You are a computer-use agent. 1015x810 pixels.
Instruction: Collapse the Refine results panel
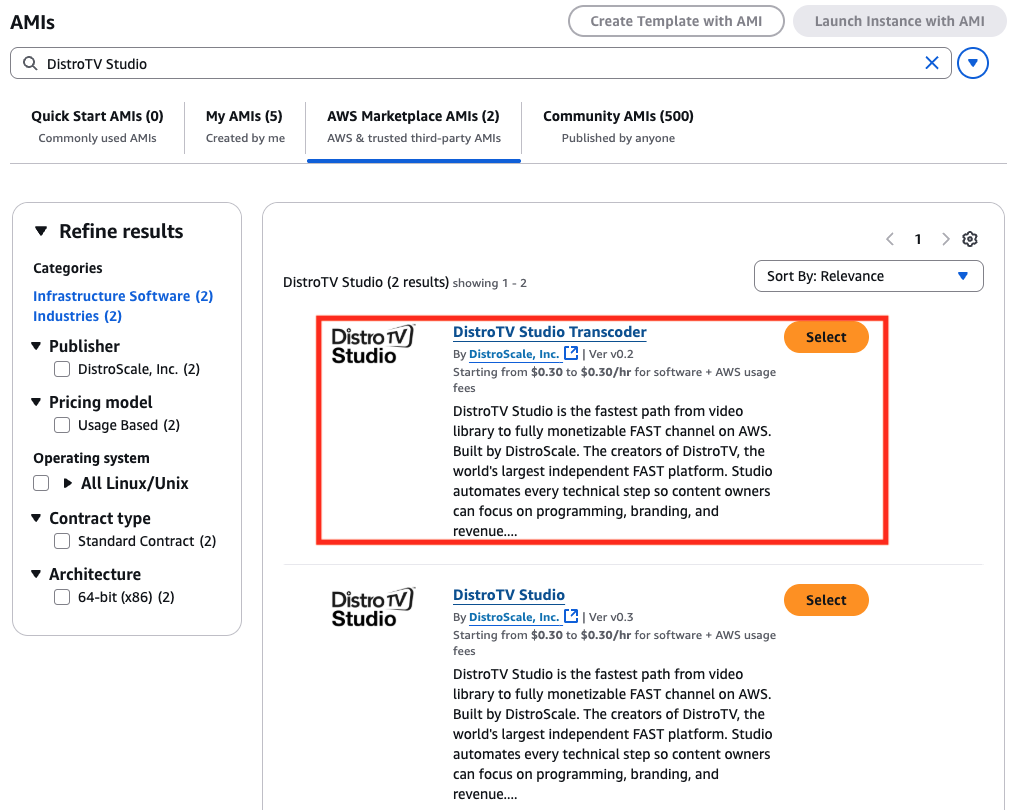click(41, 231)
